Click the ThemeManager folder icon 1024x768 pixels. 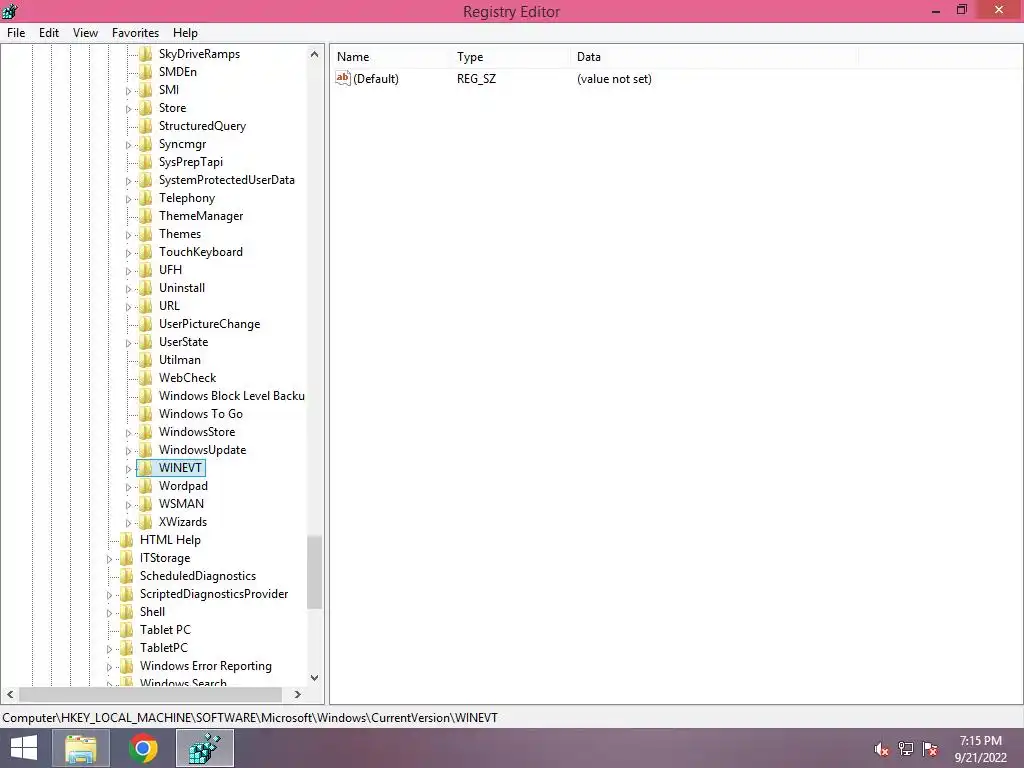coord(146,216)
